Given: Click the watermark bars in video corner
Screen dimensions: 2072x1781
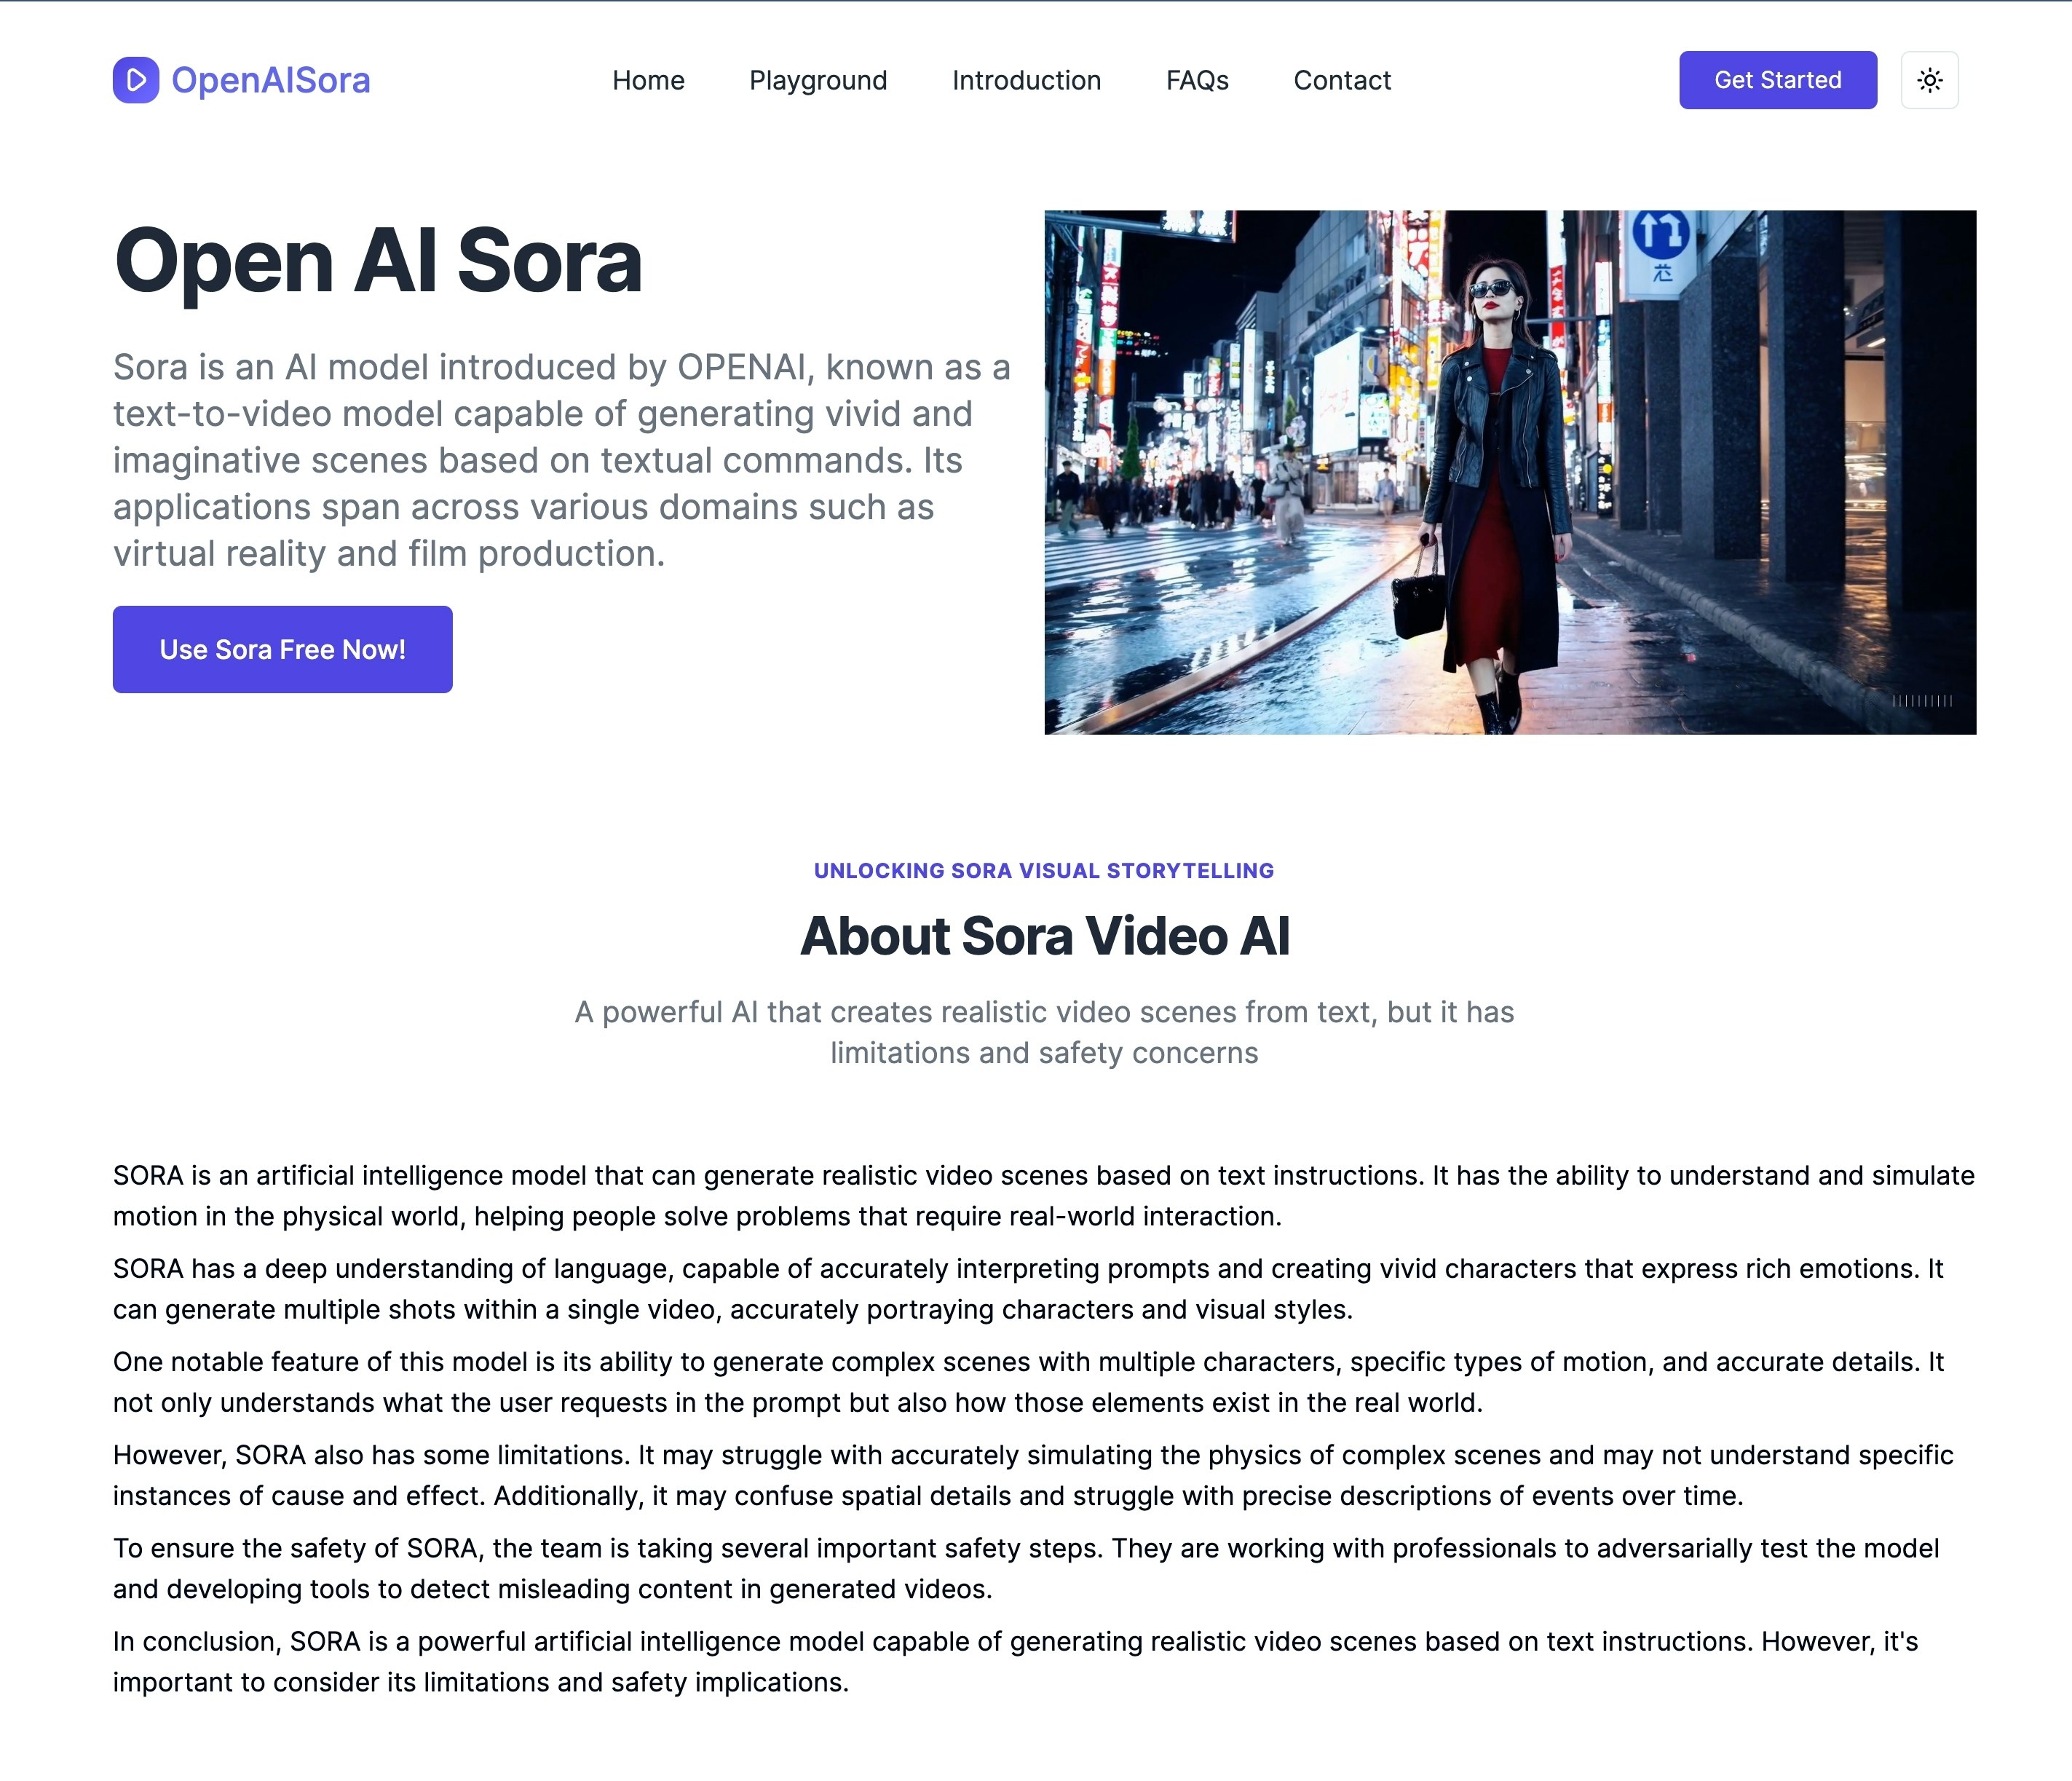Looking at the screenshot, I should pos(1922,701).
